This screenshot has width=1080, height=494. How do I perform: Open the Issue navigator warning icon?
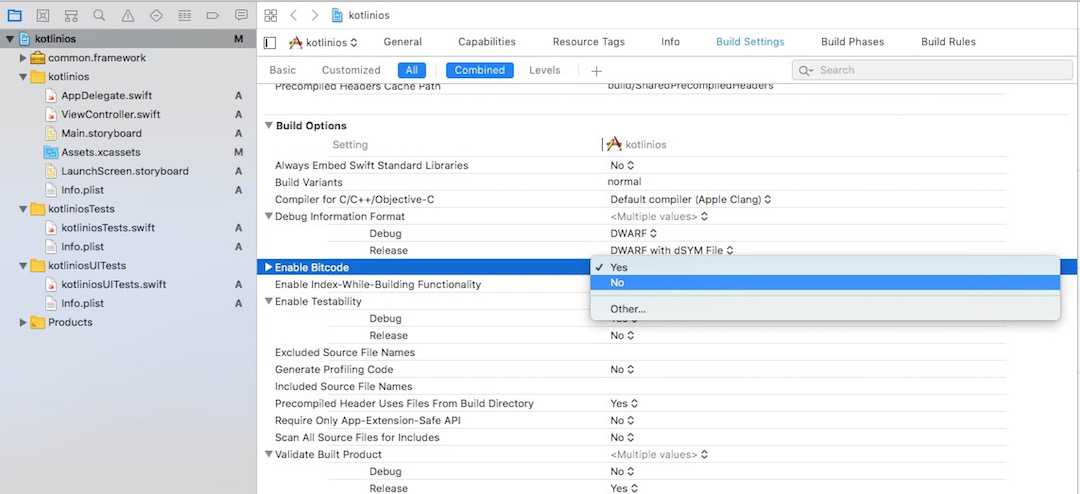(x=127, y=15)
